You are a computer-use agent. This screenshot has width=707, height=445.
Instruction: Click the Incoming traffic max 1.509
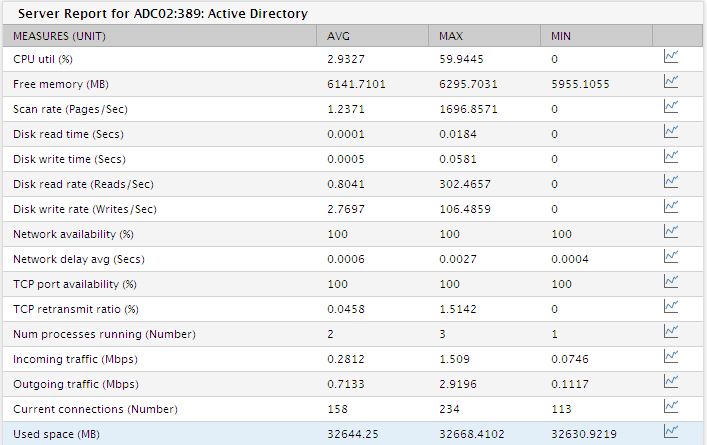point(454,359)
